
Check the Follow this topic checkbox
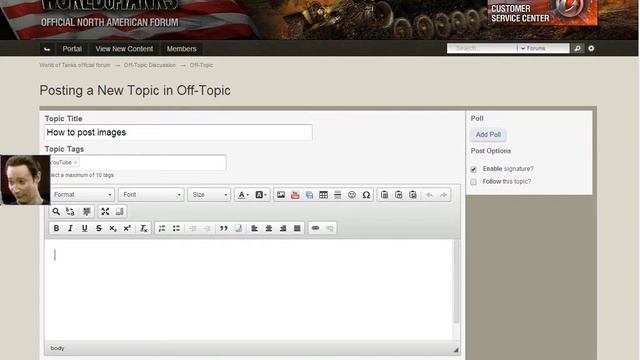pyautogui.click(x=473, y=182)
